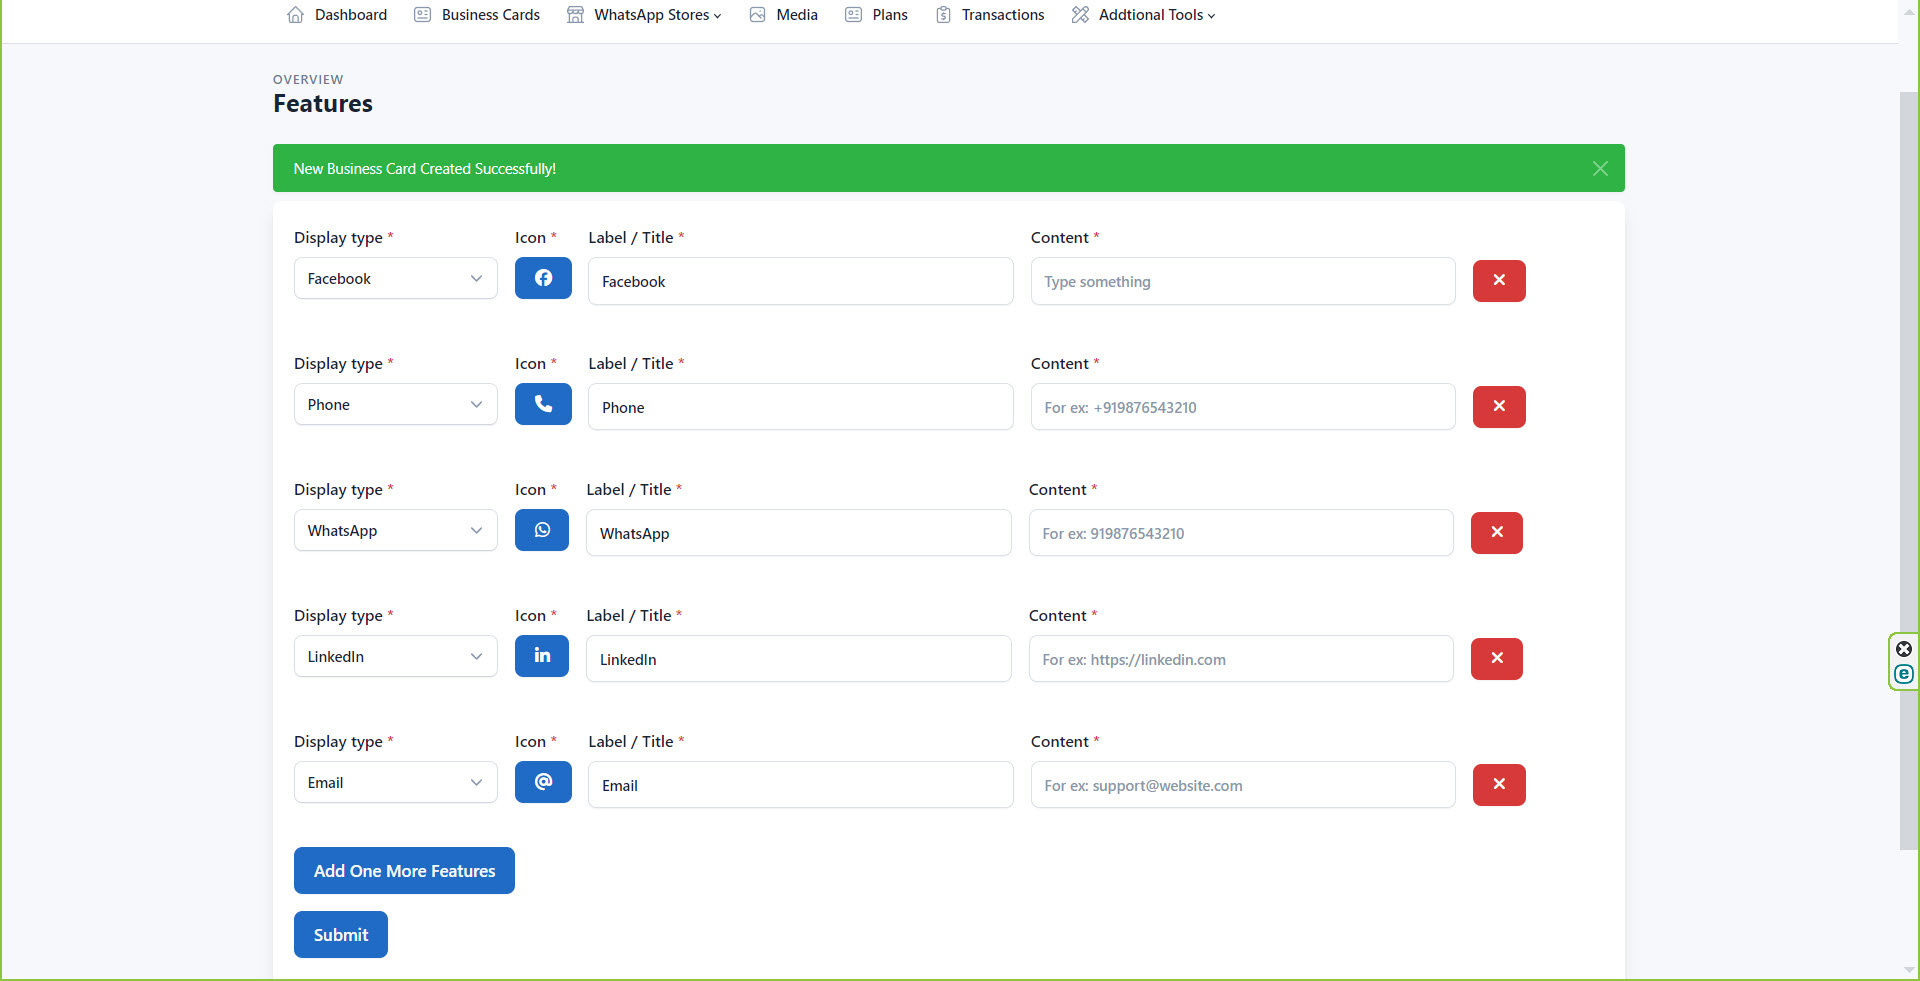Screen dimensions: 1920x981
Task: Delete the Facebook feature row
Action: 1499,281
